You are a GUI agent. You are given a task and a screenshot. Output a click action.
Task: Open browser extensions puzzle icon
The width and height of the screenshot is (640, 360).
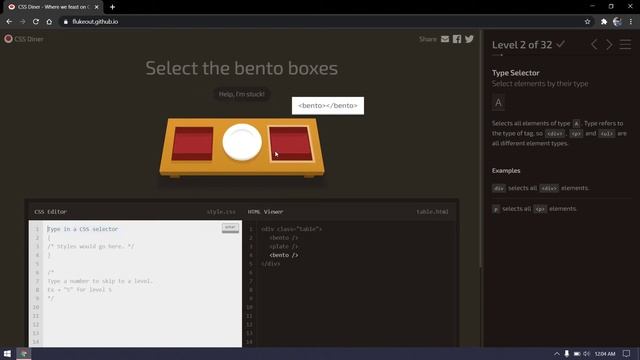coord(604,22)
